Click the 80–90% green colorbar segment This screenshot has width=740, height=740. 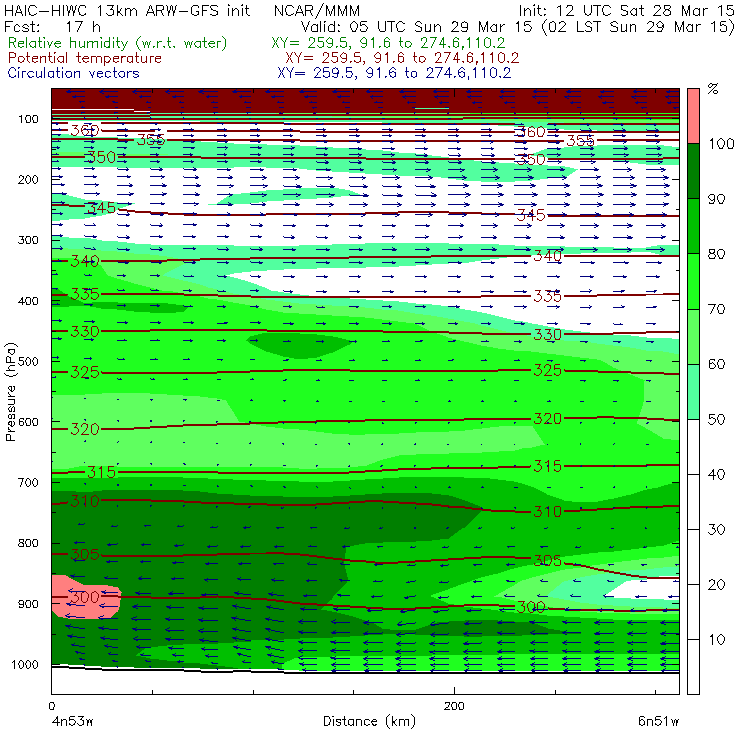click(x=693, y=226)
